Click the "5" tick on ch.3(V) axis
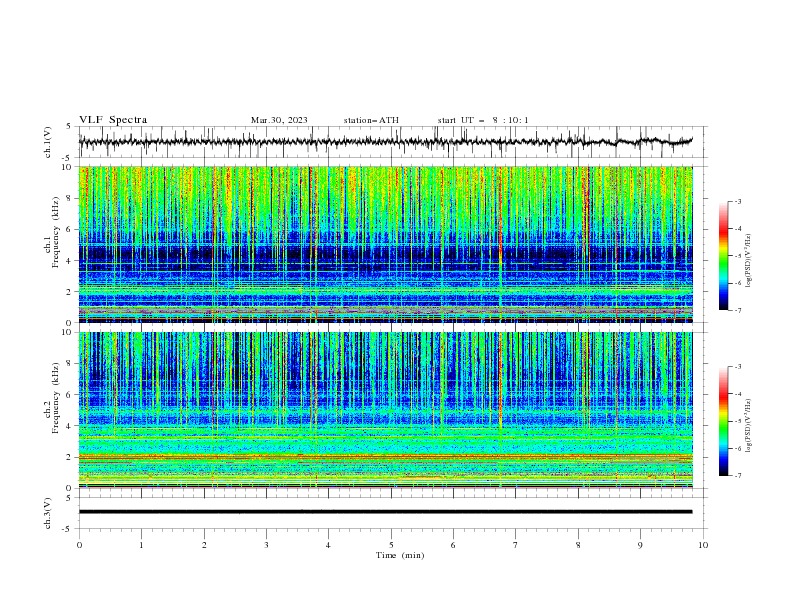Image resolution: width=792 pixels, height=612 pixels. click(68, 498)
